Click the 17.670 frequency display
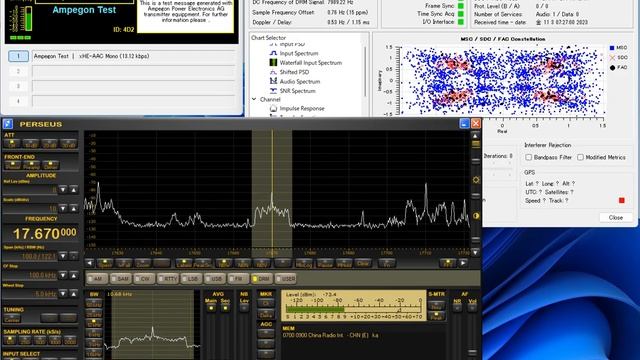The width and height of the screenshot is (640, 360). (x=41, y=233)
